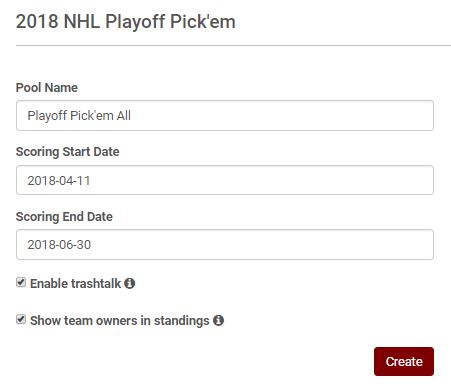Click the Scoring End Date label
This screenshot has width=451, height=389.
point(64,217)
